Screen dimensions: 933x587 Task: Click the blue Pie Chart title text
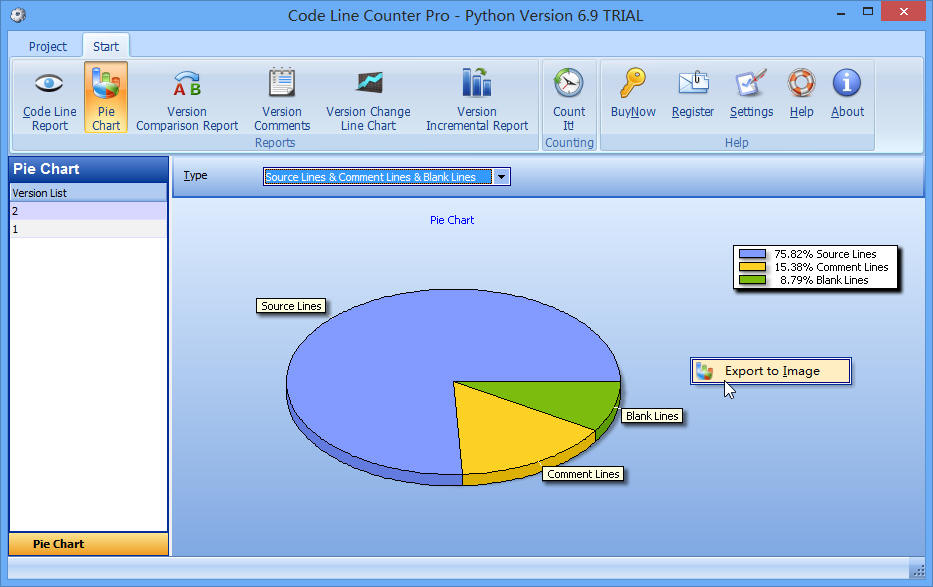(452, 220)
